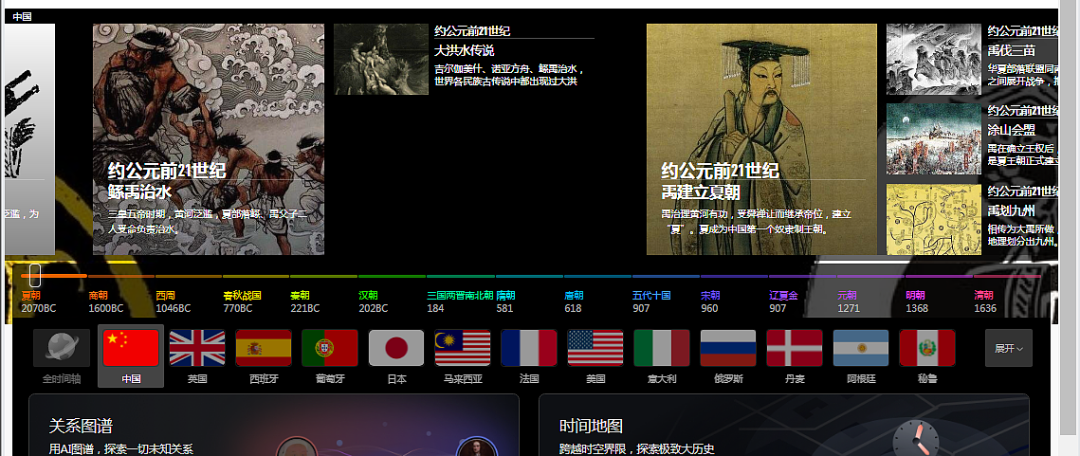Jump to 春秋战国 770BC on timeline
Screen dimensions: 1080x456
pyautogui.click(x=242, y=302)
